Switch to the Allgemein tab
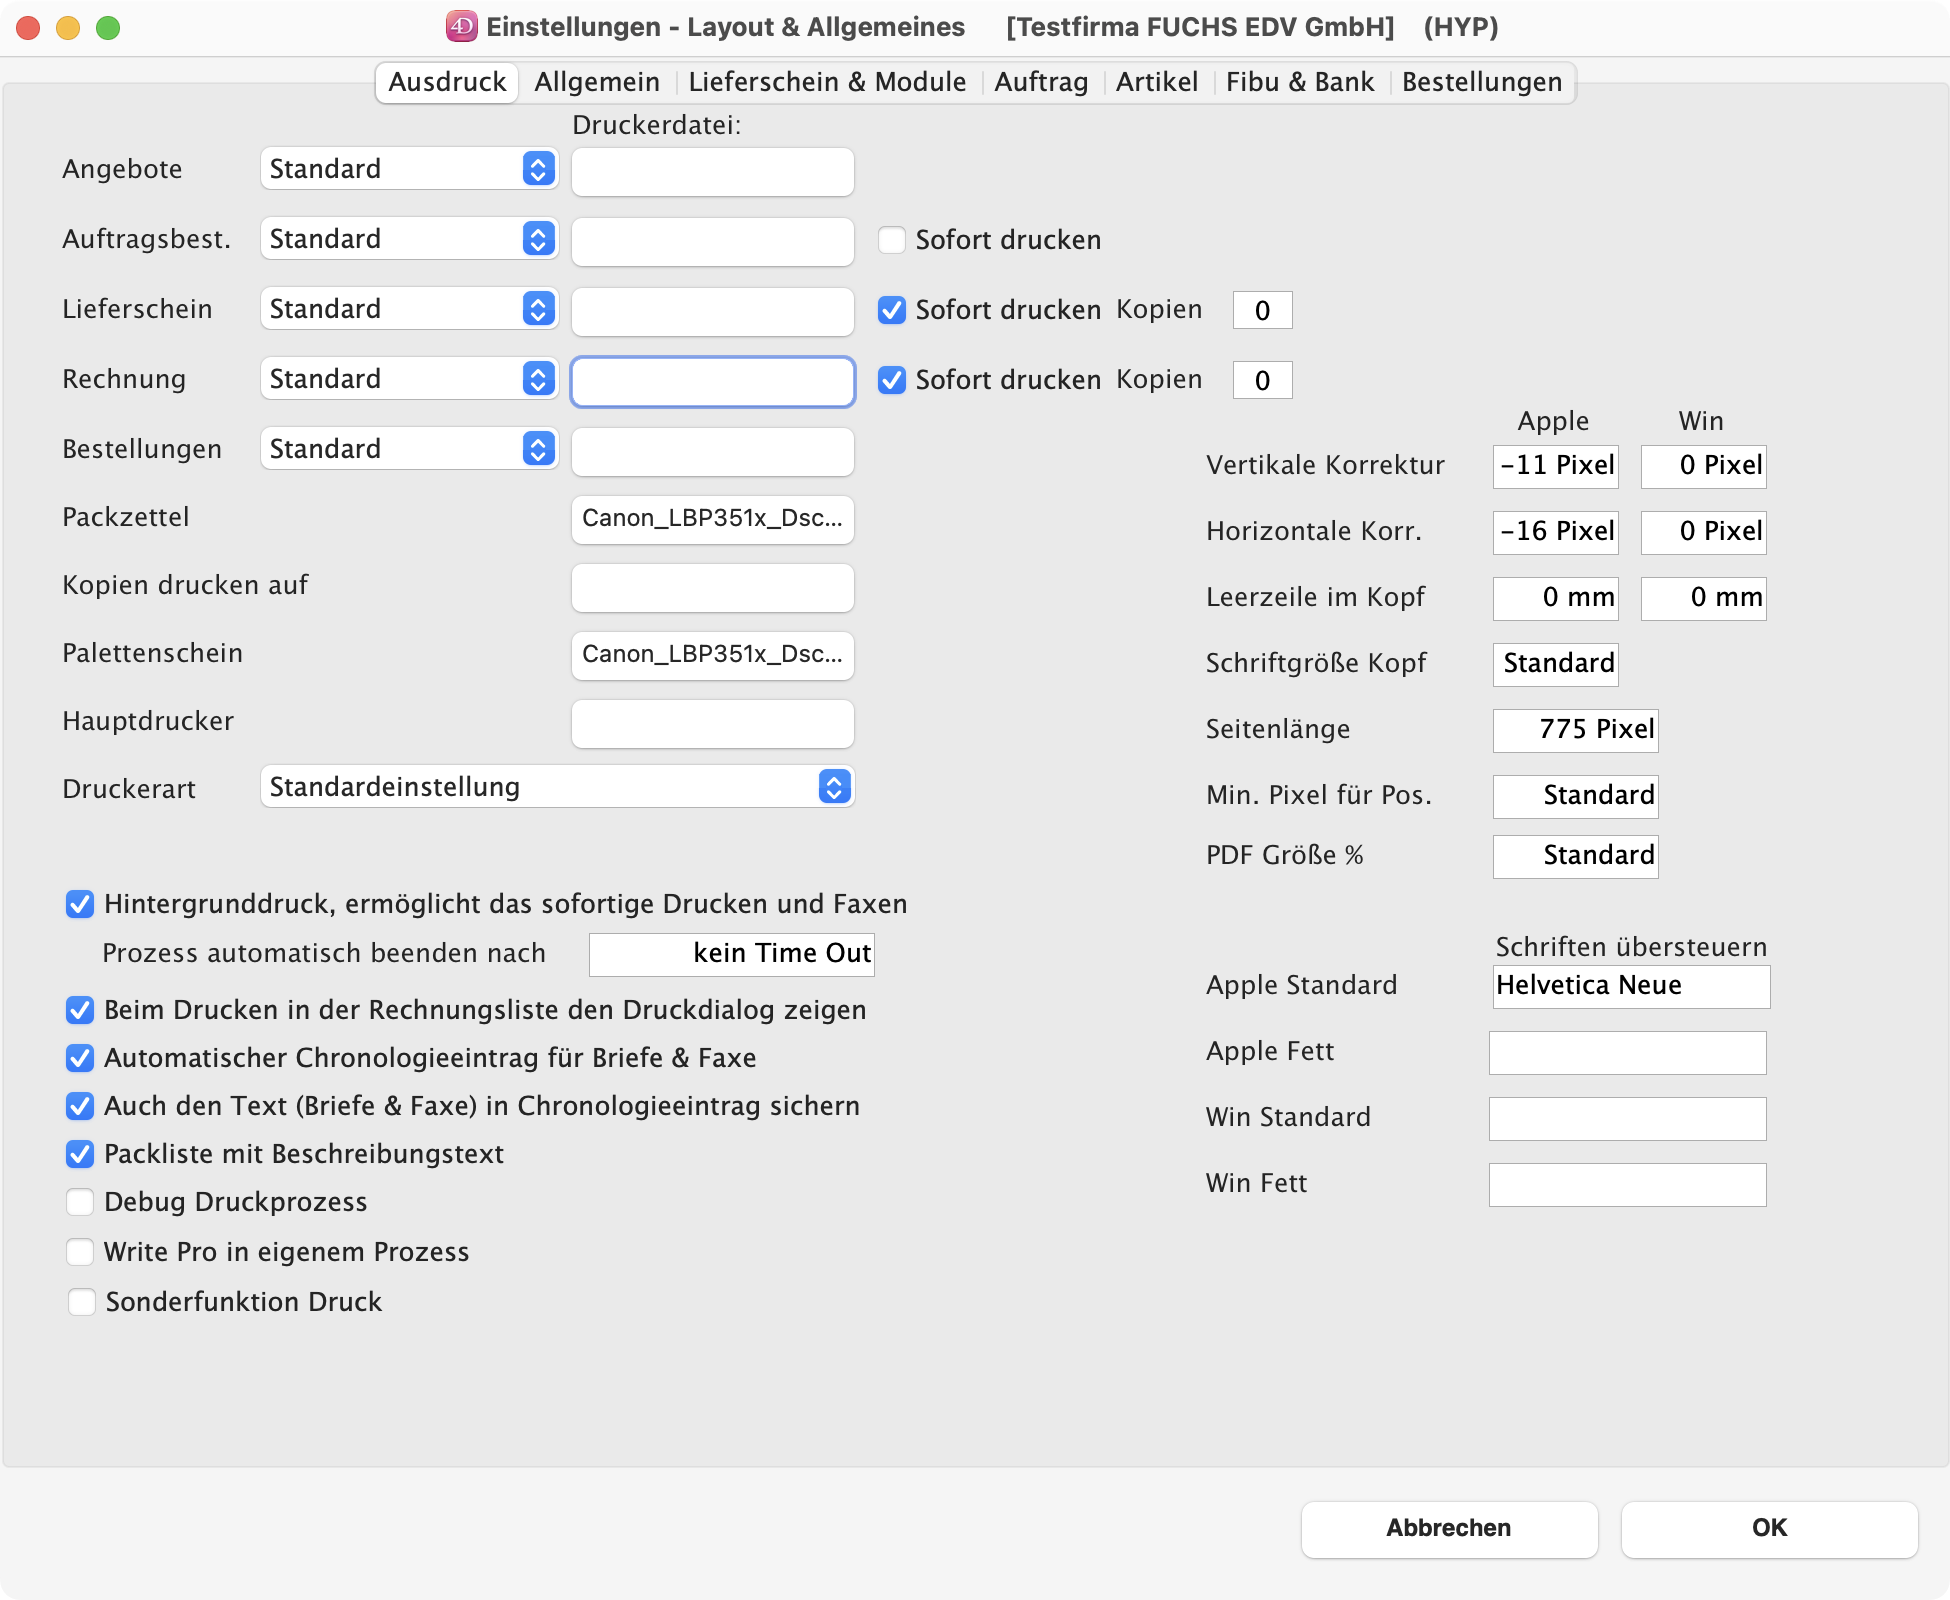This screenshot has height=1600, width=1950. [x=597, y=82]
